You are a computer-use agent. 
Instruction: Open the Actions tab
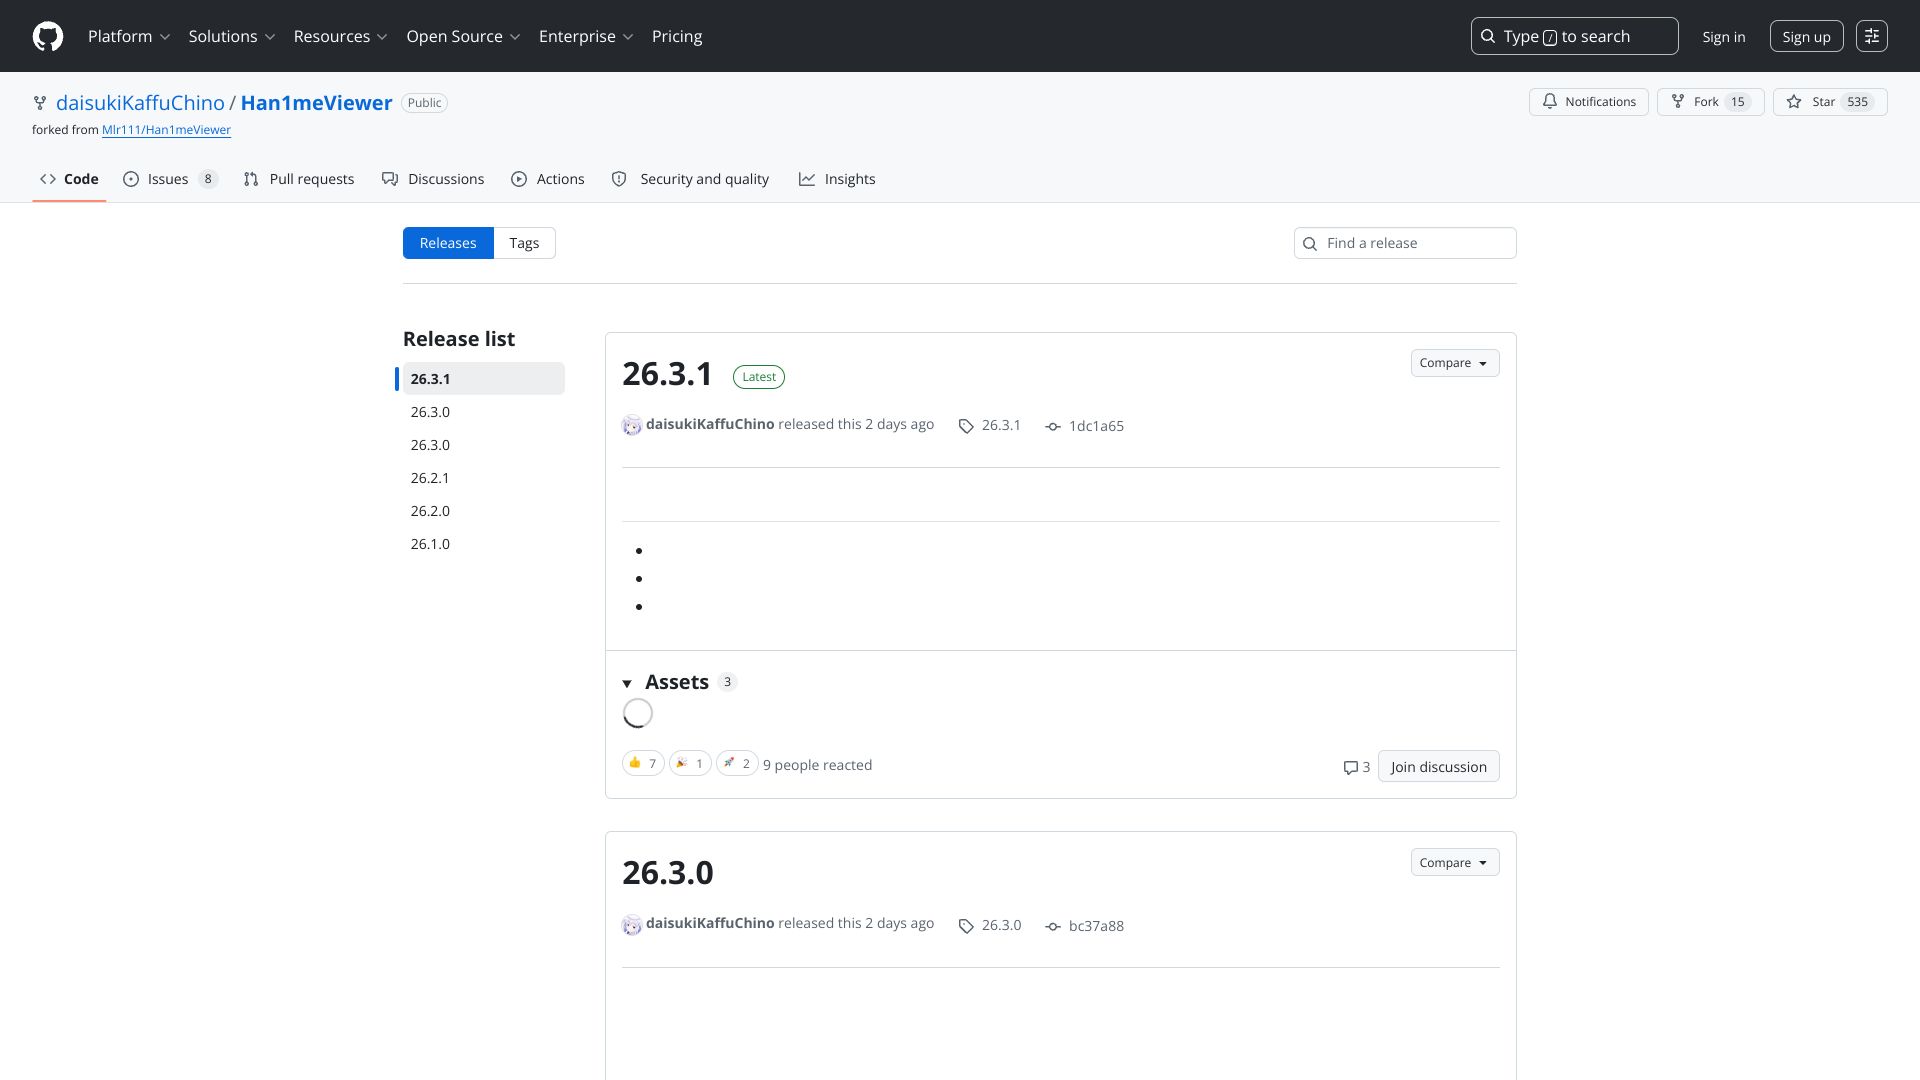click(547, 179)
